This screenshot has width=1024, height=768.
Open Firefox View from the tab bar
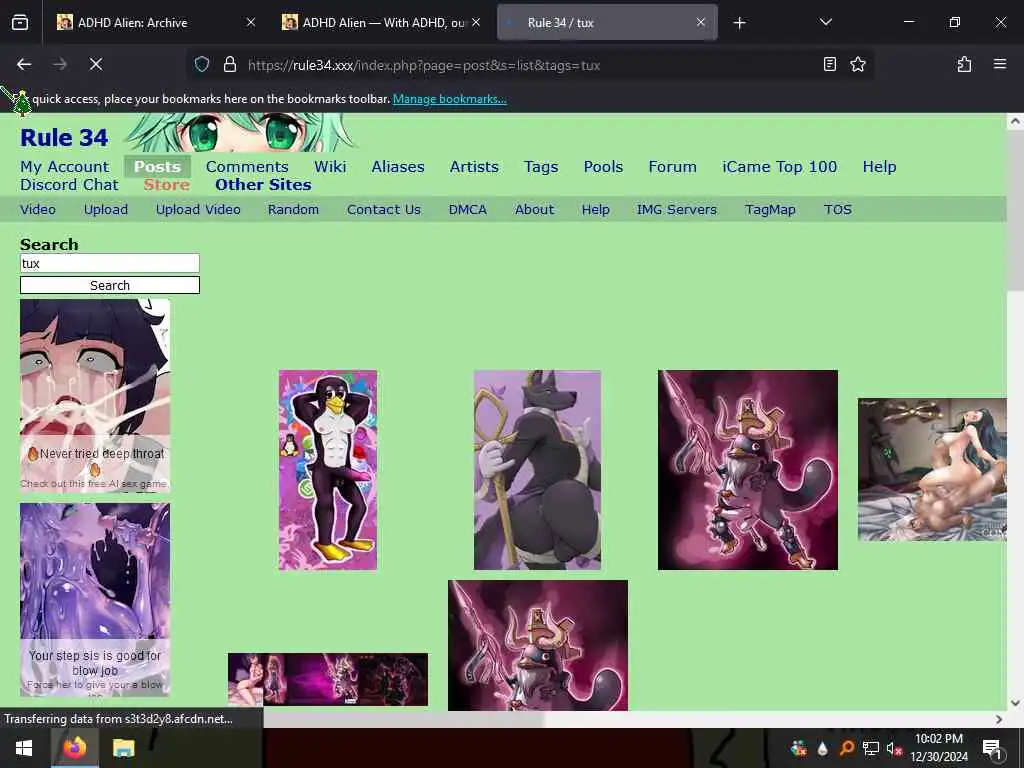pyautogui.click(x=20, y=23)
